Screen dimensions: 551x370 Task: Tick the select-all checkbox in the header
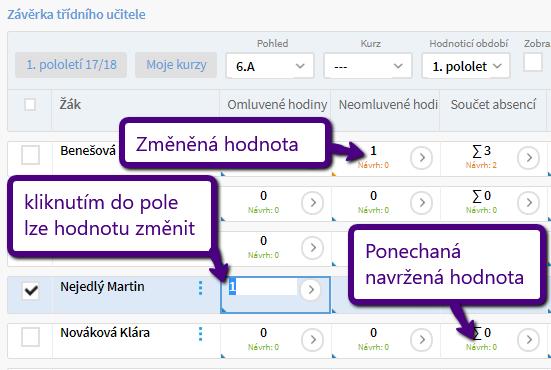tap(30, 104)
